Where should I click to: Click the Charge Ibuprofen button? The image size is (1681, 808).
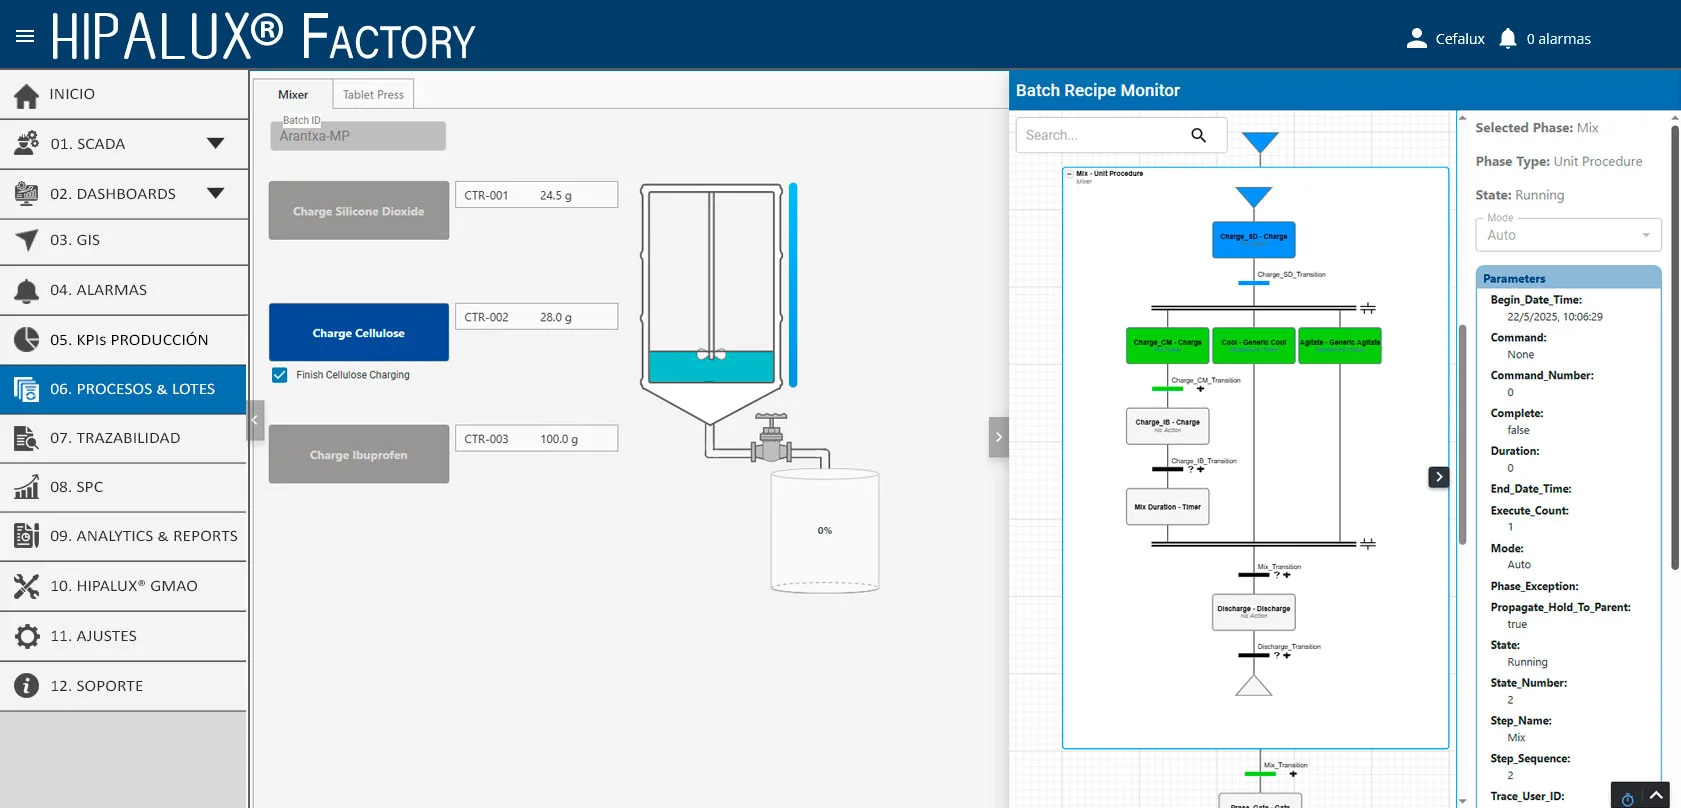point(359,455)
